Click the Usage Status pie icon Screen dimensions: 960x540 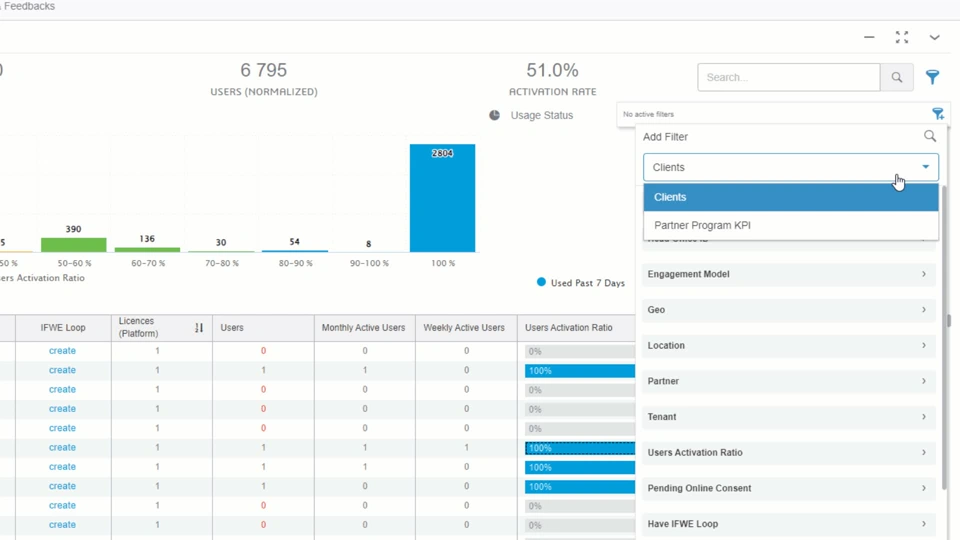[495, 115]
